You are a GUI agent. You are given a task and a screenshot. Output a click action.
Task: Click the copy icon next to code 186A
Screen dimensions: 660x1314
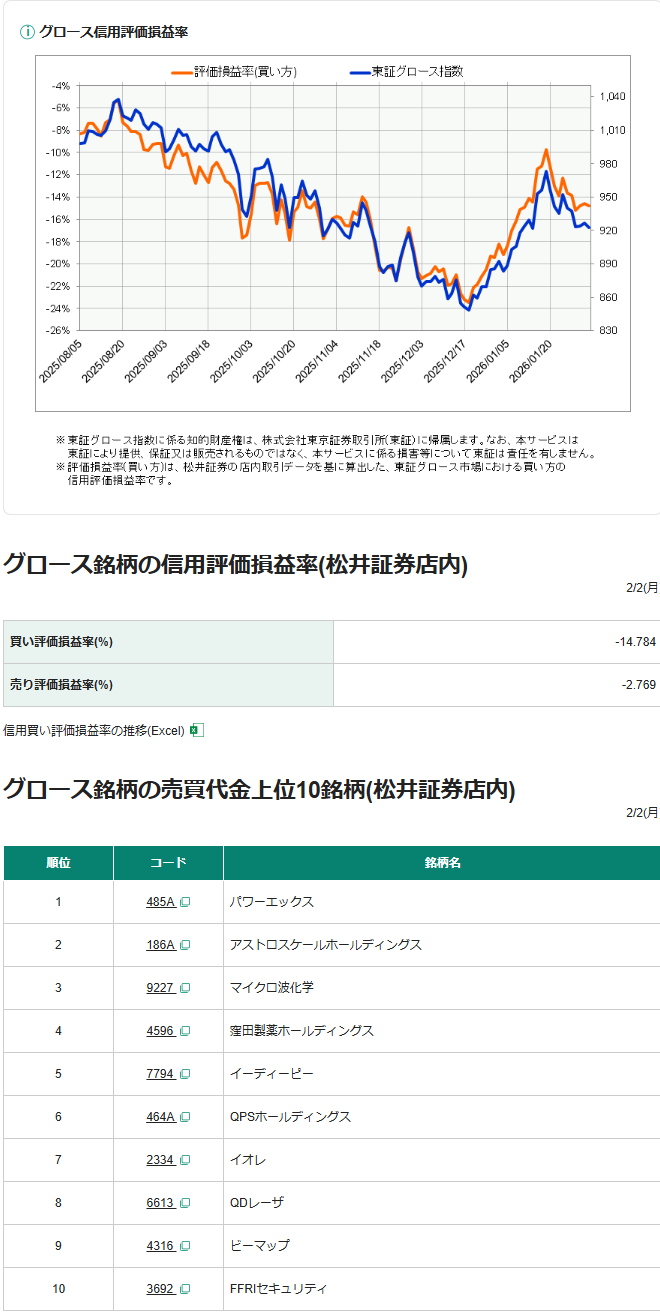tap(185, 945)
